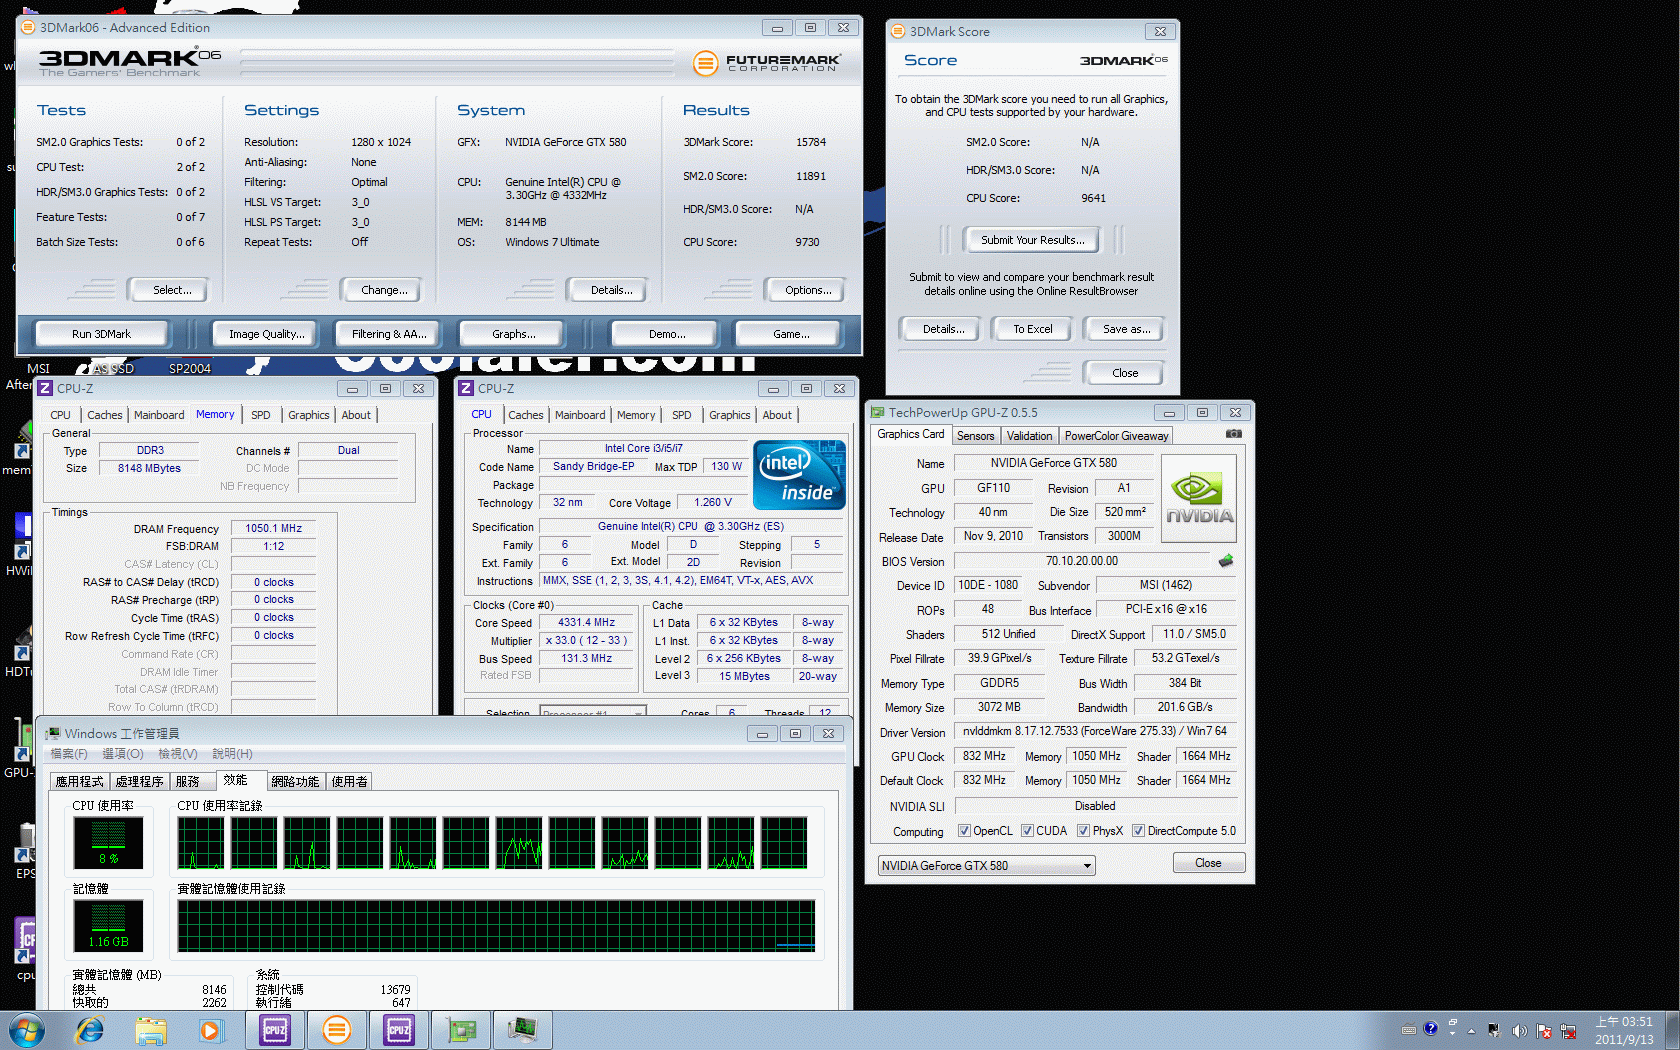Click the BIOS save chip icon
Screen dimensions: 1680x1050
pos(1226,561)
